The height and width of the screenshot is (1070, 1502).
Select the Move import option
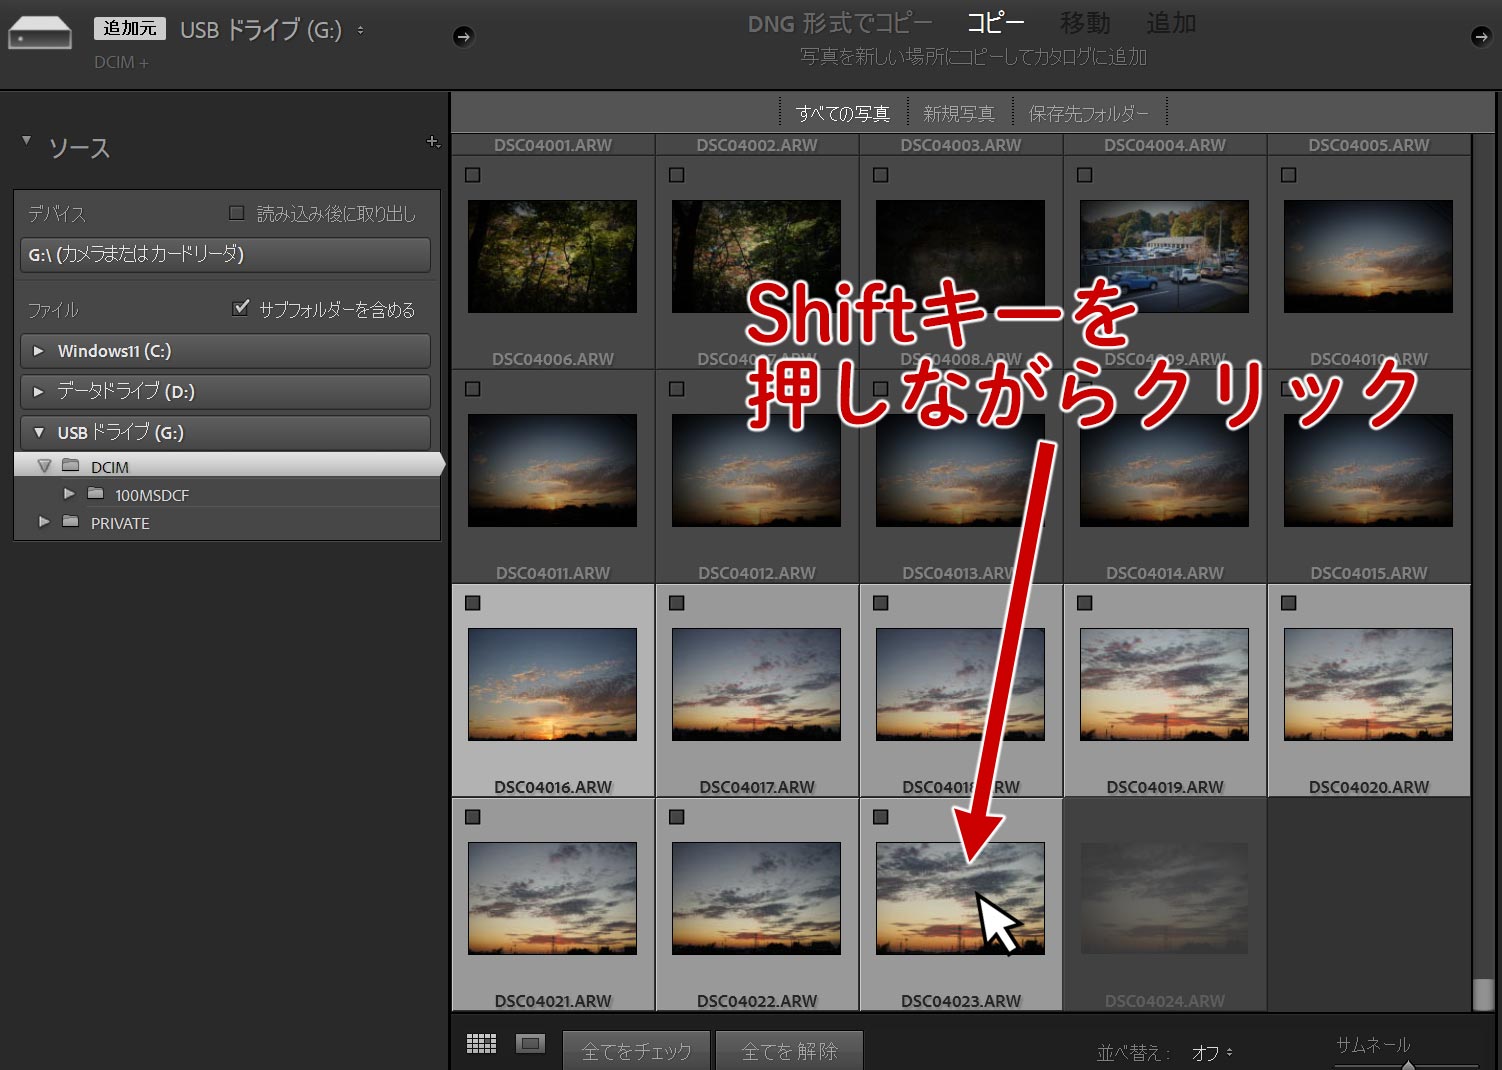point(1084,23)
